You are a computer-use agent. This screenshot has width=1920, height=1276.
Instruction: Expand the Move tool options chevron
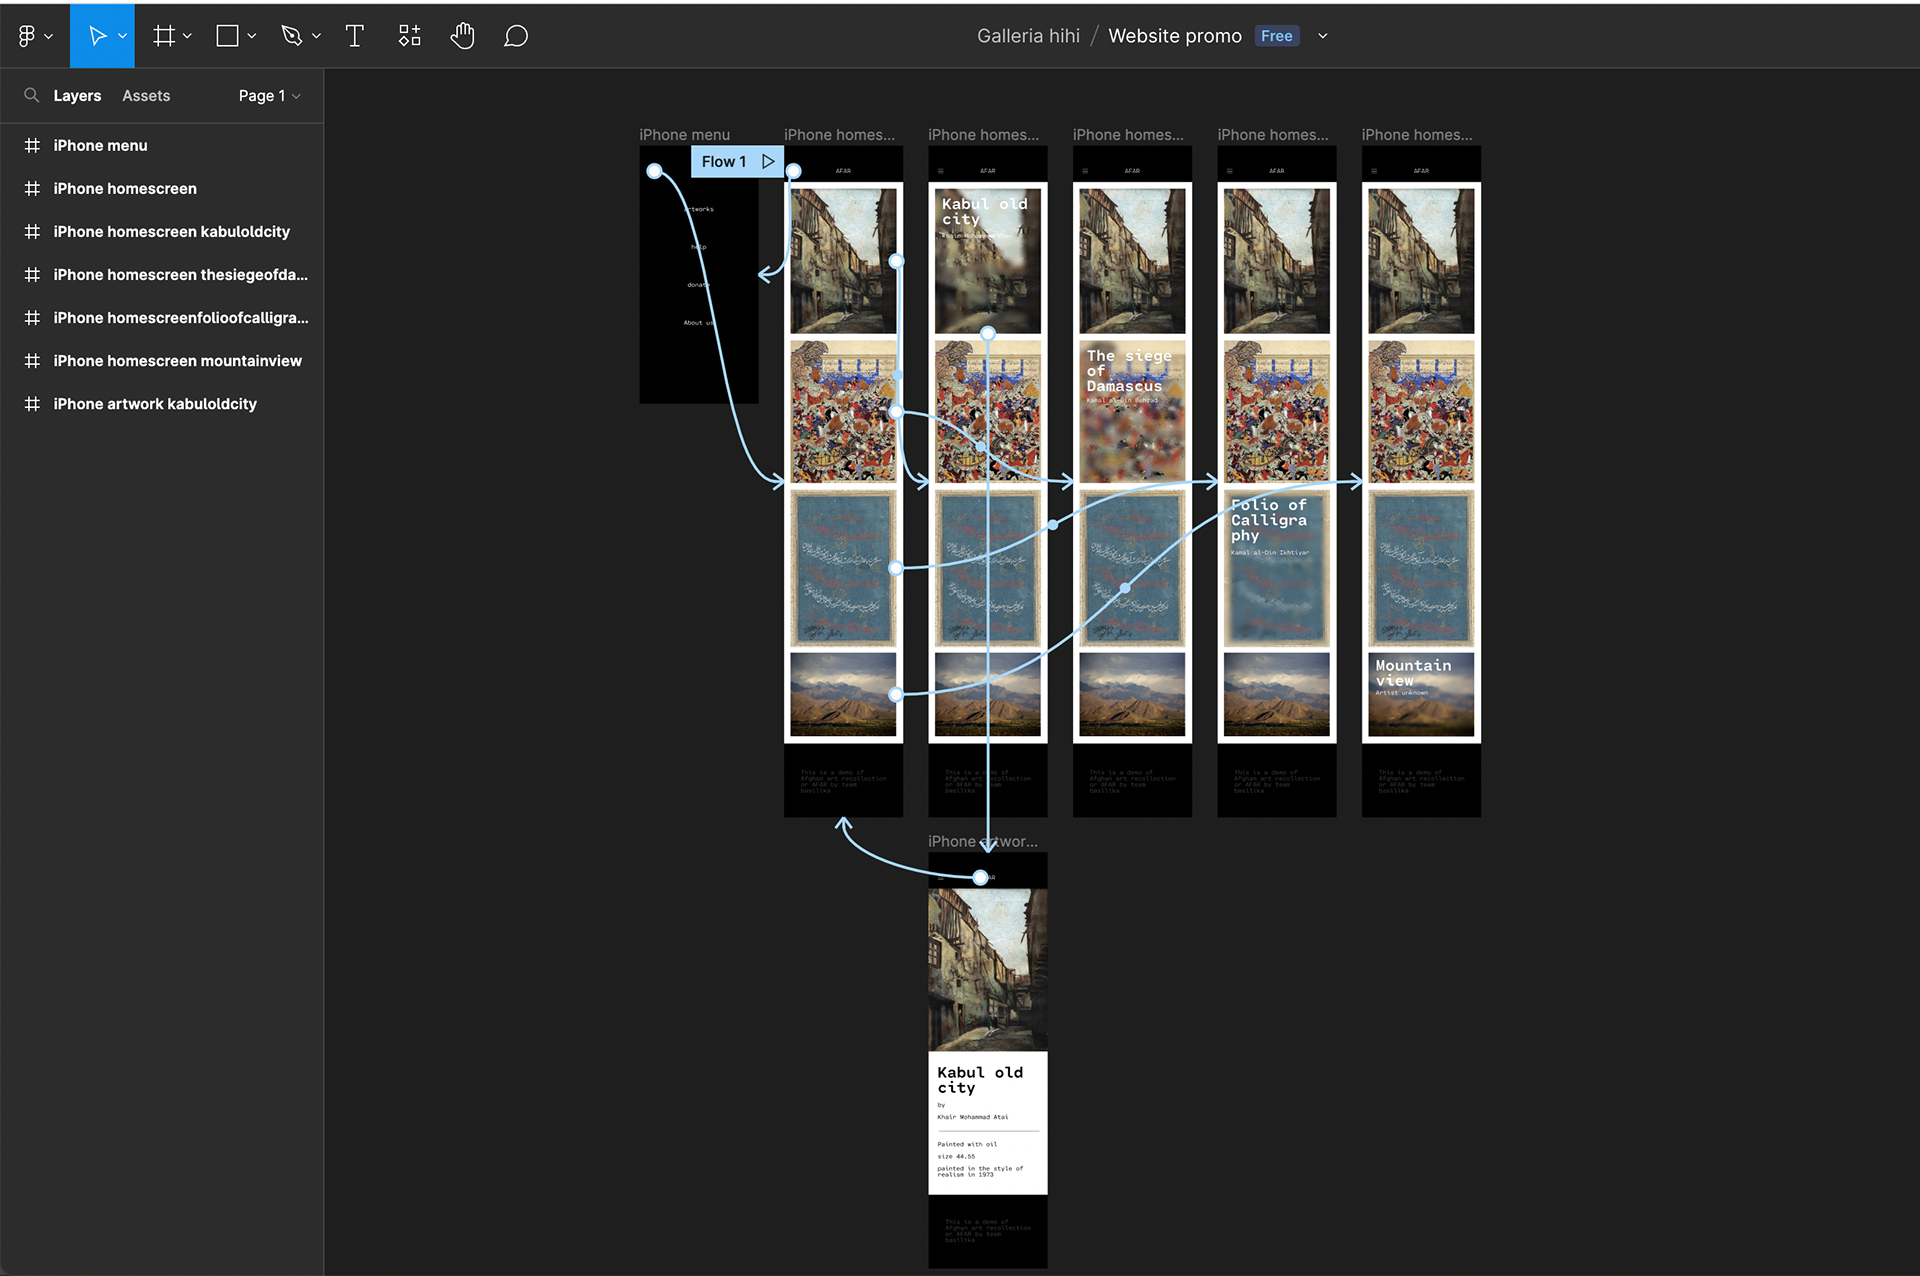coord(122,36)
